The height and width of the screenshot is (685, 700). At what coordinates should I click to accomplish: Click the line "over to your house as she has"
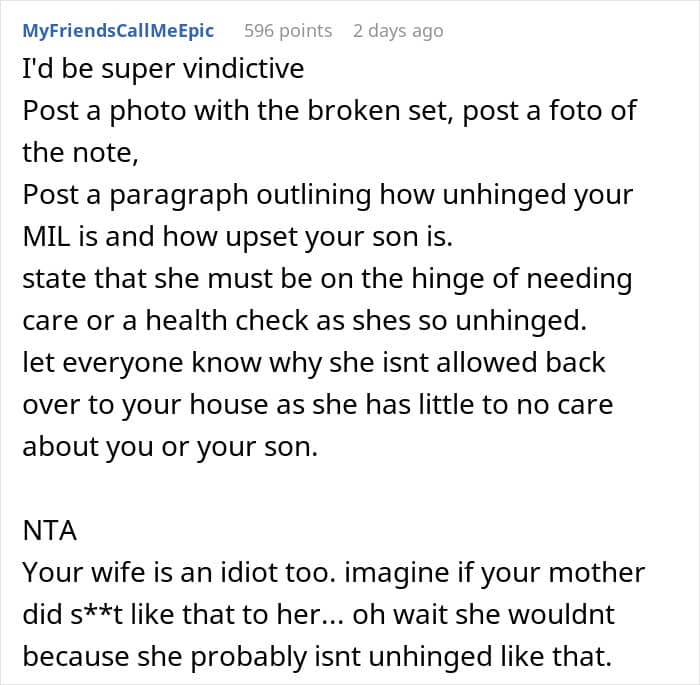tap(317, 405)
